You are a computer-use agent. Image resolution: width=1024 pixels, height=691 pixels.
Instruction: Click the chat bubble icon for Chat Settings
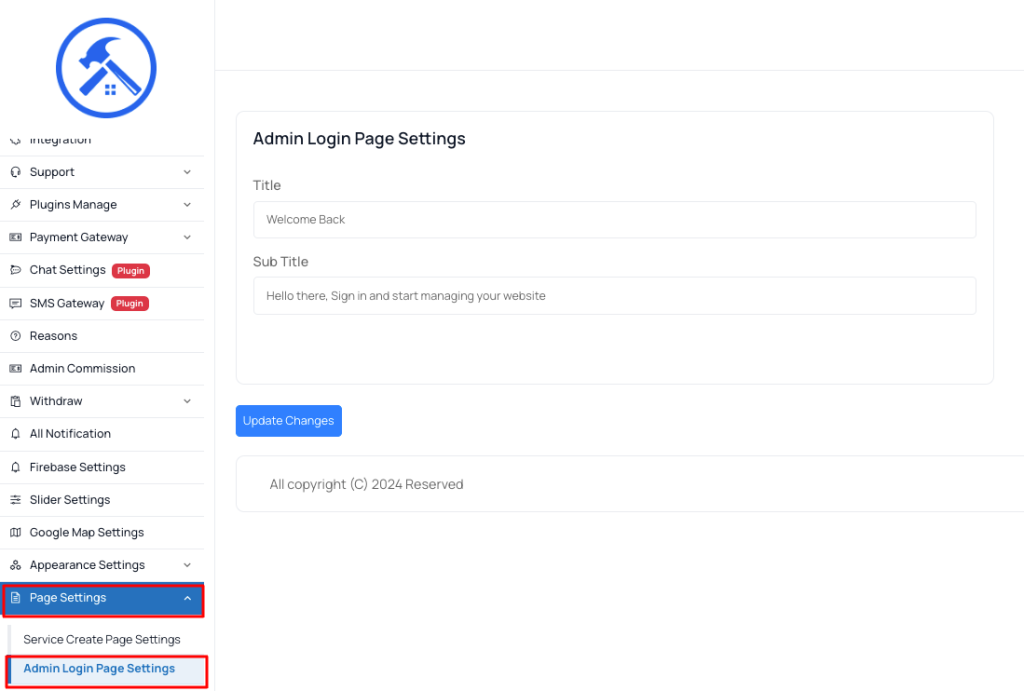16,270
